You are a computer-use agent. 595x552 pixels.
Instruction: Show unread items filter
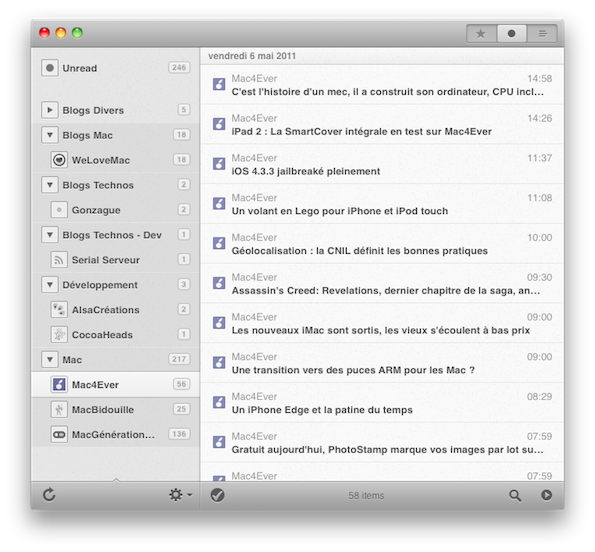click(512, 34)
